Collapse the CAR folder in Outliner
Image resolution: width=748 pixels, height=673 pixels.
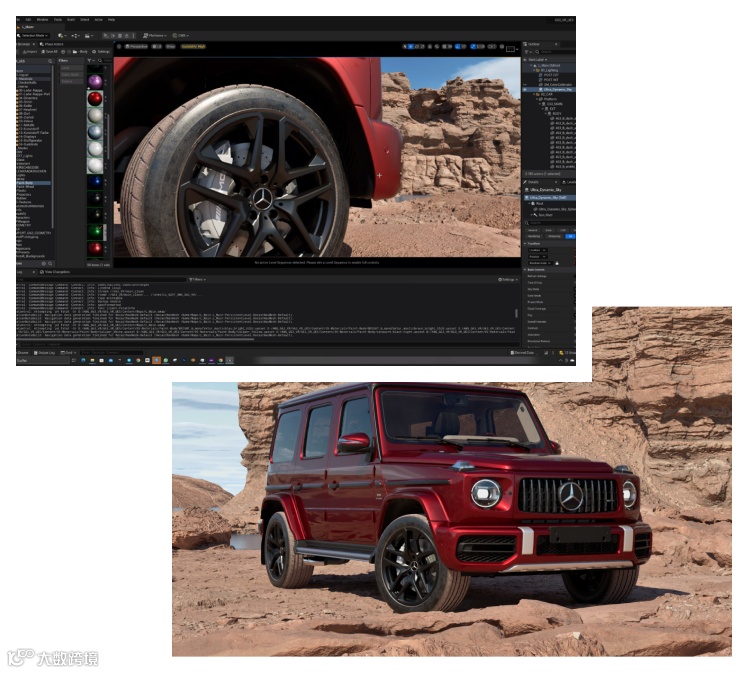click(534, 94)
